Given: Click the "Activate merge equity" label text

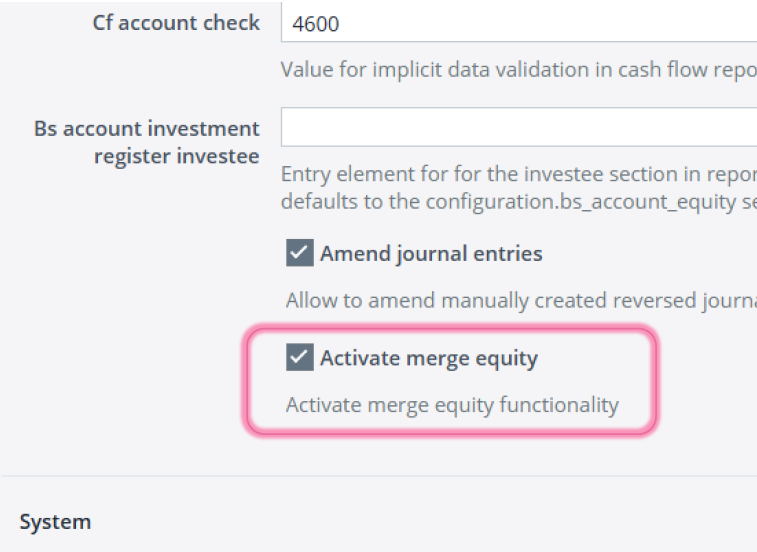Looking at the screenshot, I should point(428,358).
